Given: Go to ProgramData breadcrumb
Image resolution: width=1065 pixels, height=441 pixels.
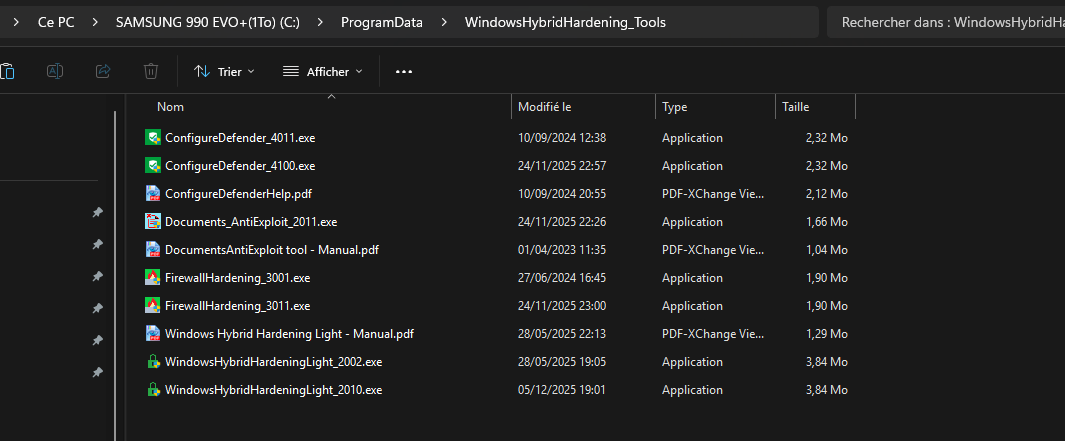Looking at the screenshot, I should 382,22.
